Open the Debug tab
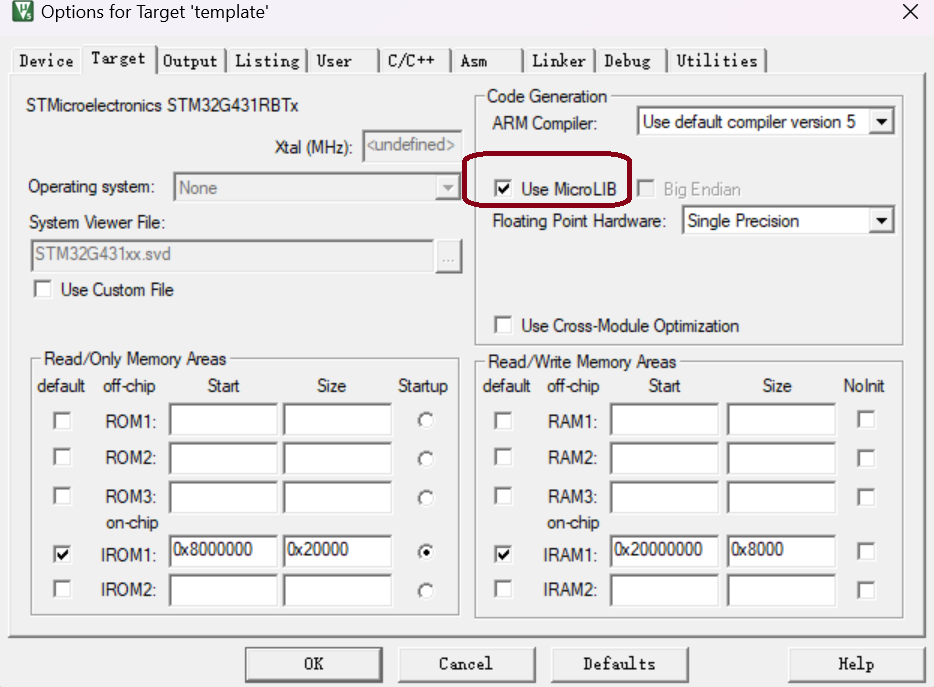The image size is (934, 687). pos(629,60)
